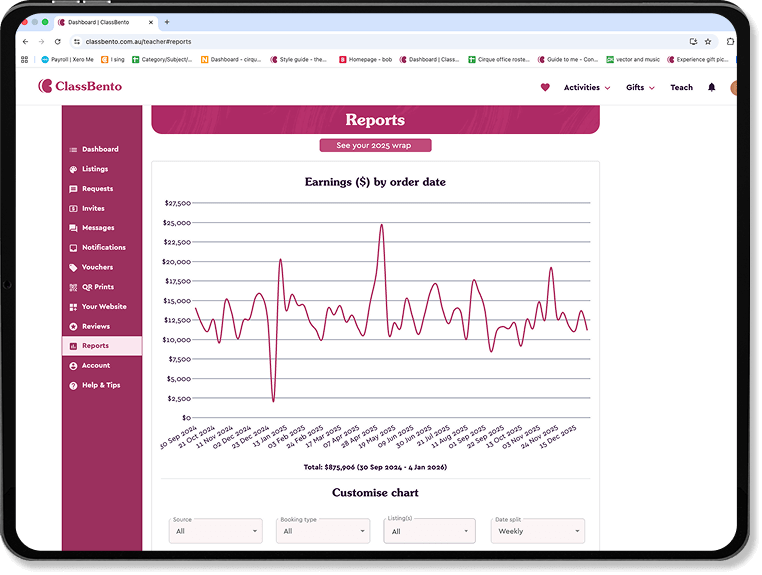Screen dimensions: 762x575
Task: Click the Your Website grid icon
Action: tap(73, 307)
